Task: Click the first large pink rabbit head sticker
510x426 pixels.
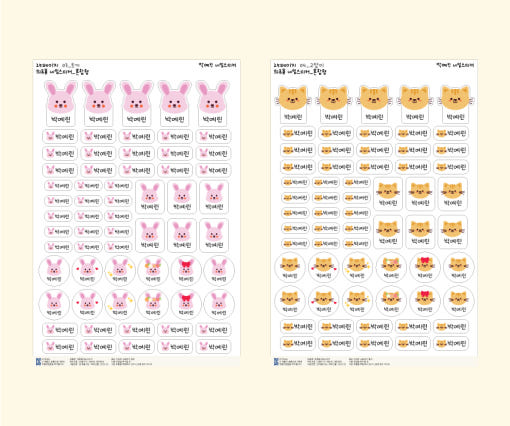Action: click(x=60, y=104)
